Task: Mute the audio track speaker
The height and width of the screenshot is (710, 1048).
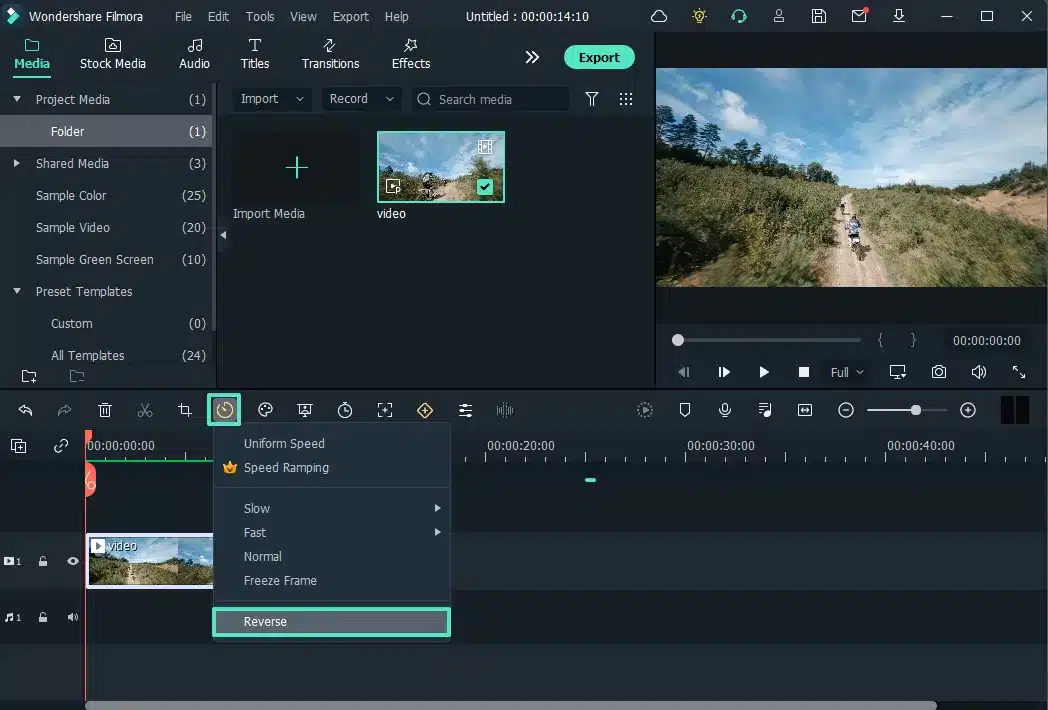Action: pos(73,617)
